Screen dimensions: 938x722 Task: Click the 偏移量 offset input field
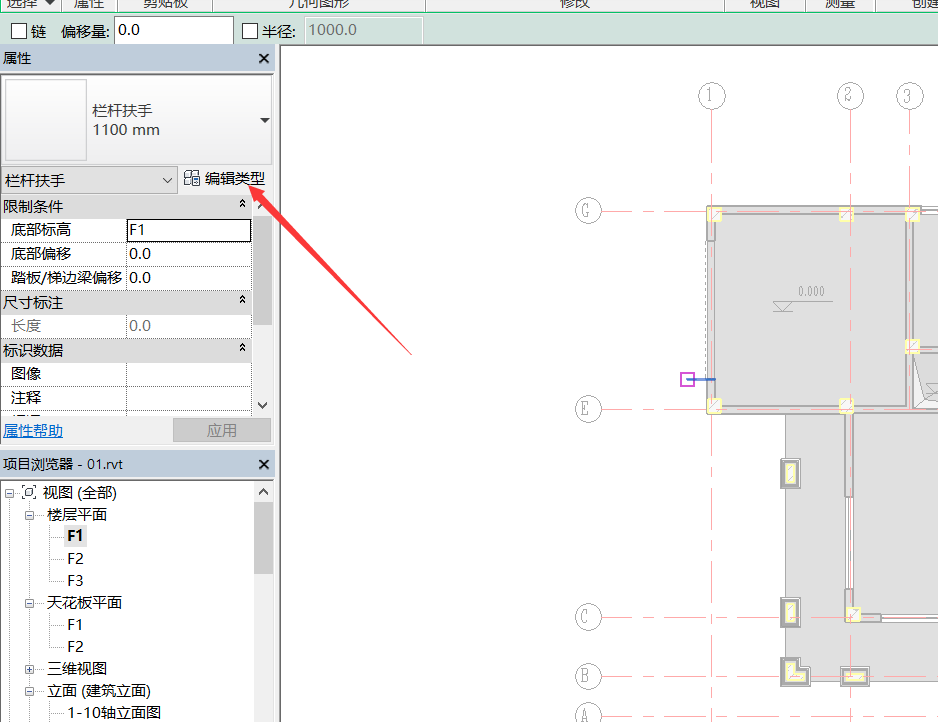[x=173, y=31]
